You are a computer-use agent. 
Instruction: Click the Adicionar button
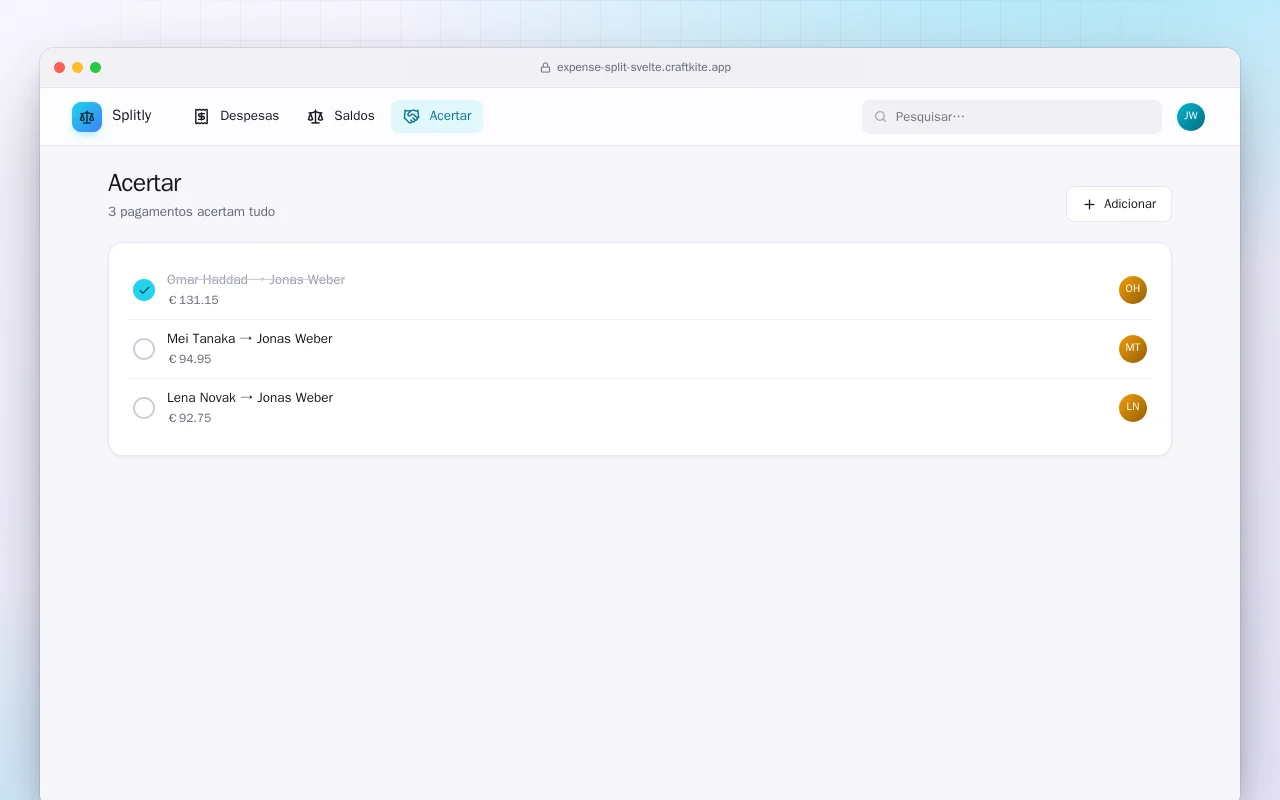click(x=1119, y=204)
